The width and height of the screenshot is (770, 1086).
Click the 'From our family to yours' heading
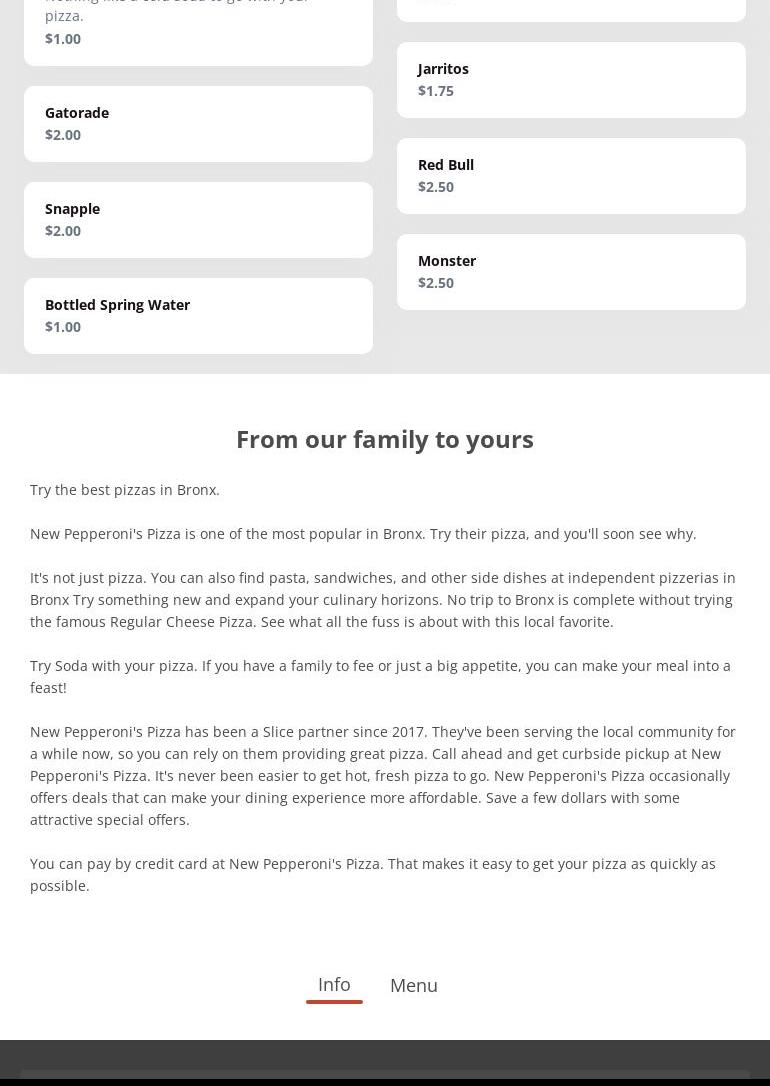(385, 439)
